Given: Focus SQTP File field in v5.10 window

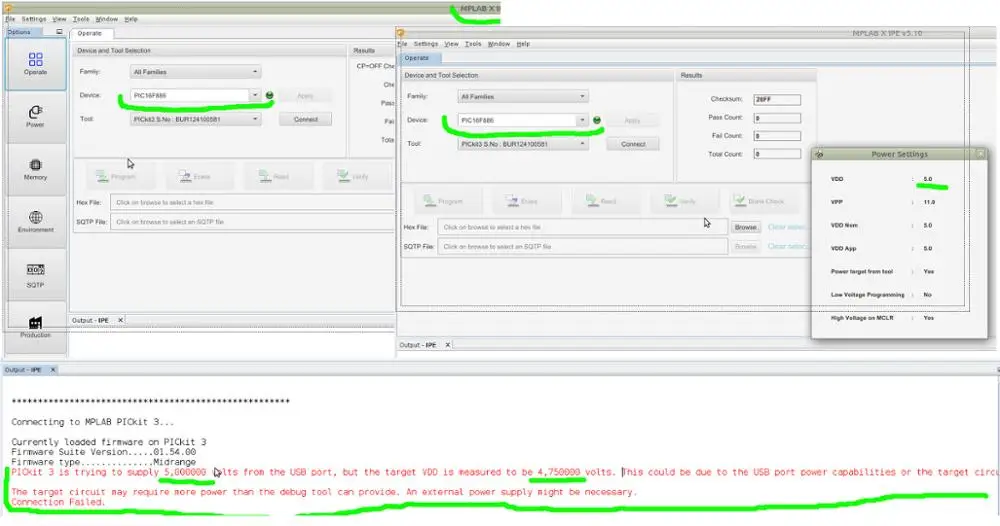Looking at the screenshot, I should [582, 246].
